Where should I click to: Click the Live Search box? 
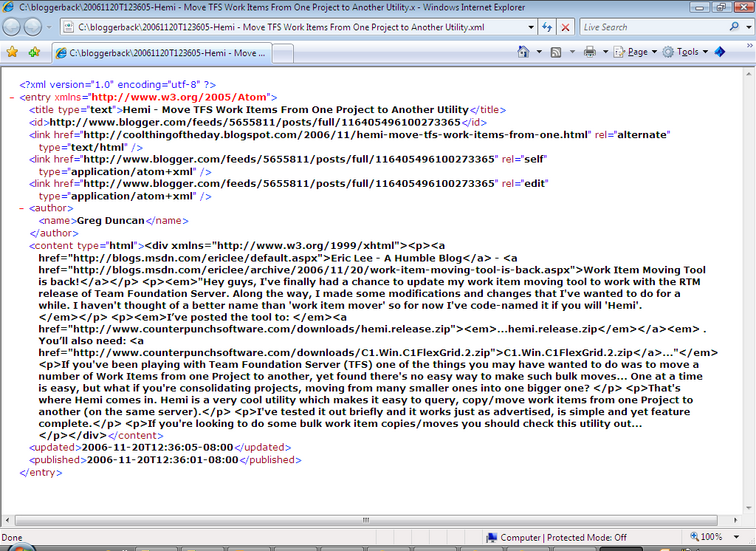click(x=653, y=27)
